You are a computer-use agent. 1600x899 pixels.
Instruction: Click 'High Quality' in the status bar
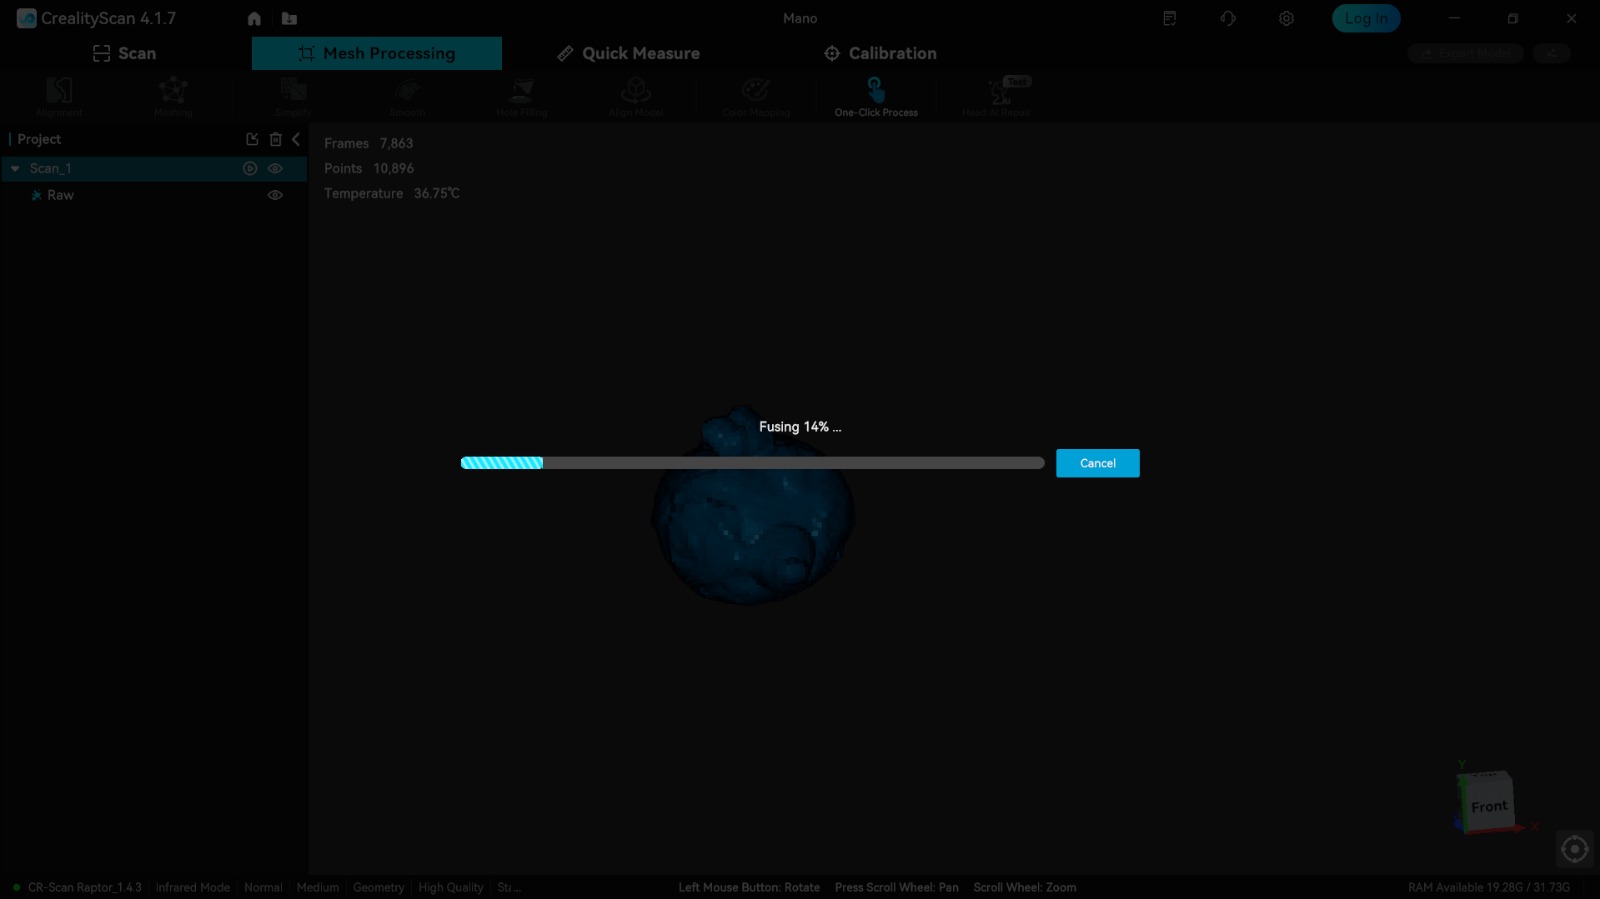pos(451,887)
